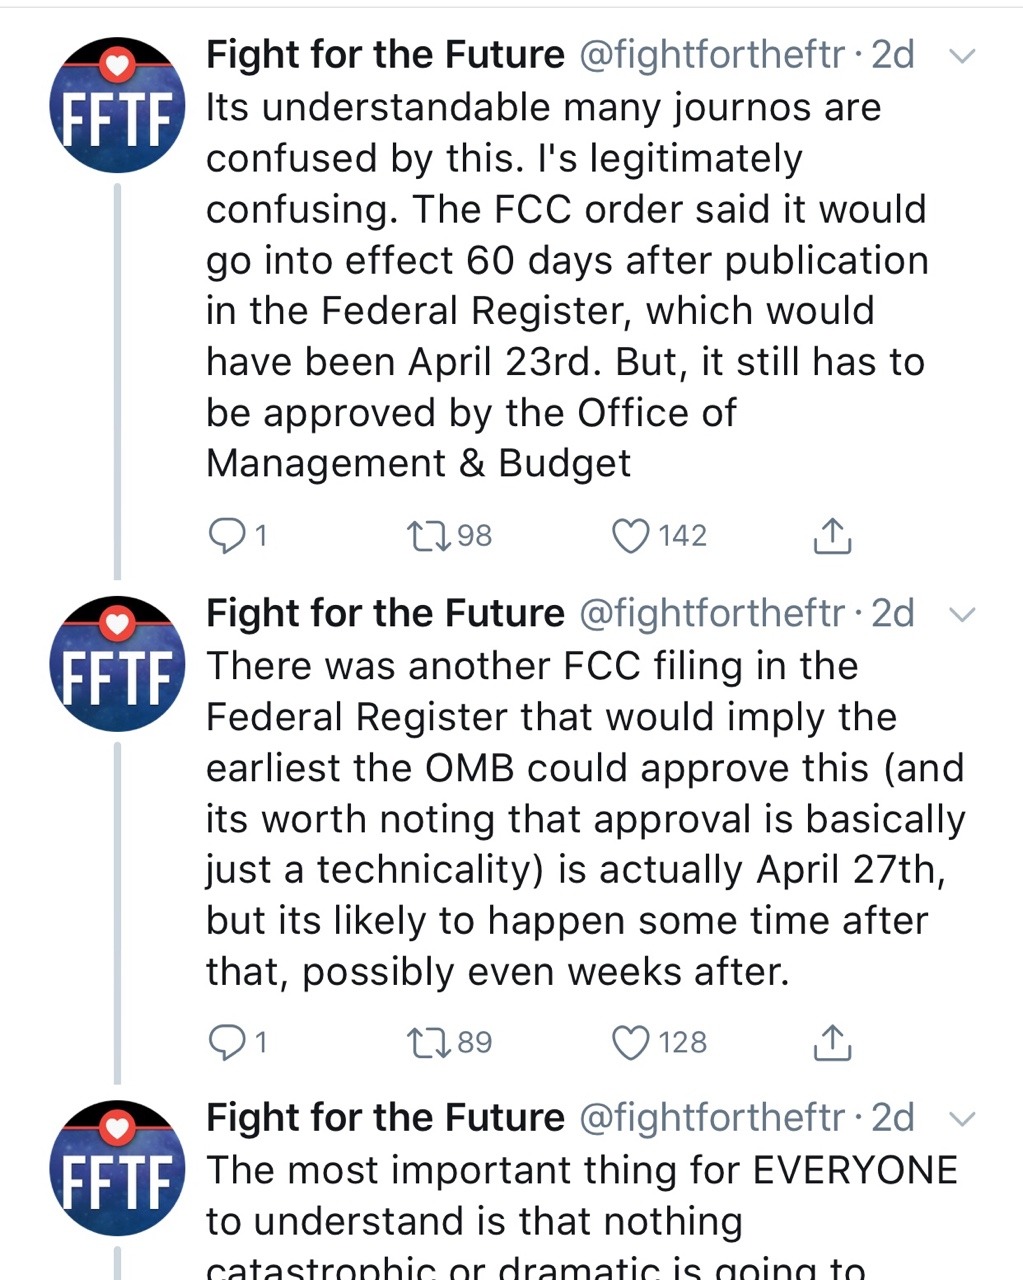Tap FFTF profile picture on third tweet
This screenshot has height=1280, width=1023.
pyautogui.click(x=117, y=1167)
